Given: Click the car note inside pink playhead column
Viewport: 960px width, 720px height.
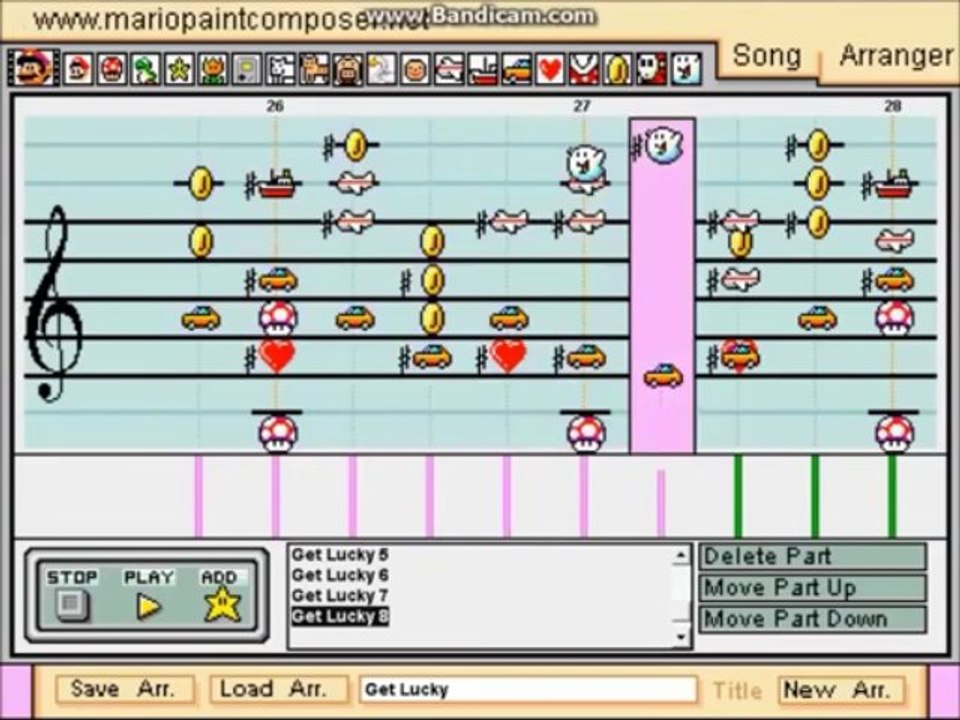Looking at the screenshot, I should [663, 376].
